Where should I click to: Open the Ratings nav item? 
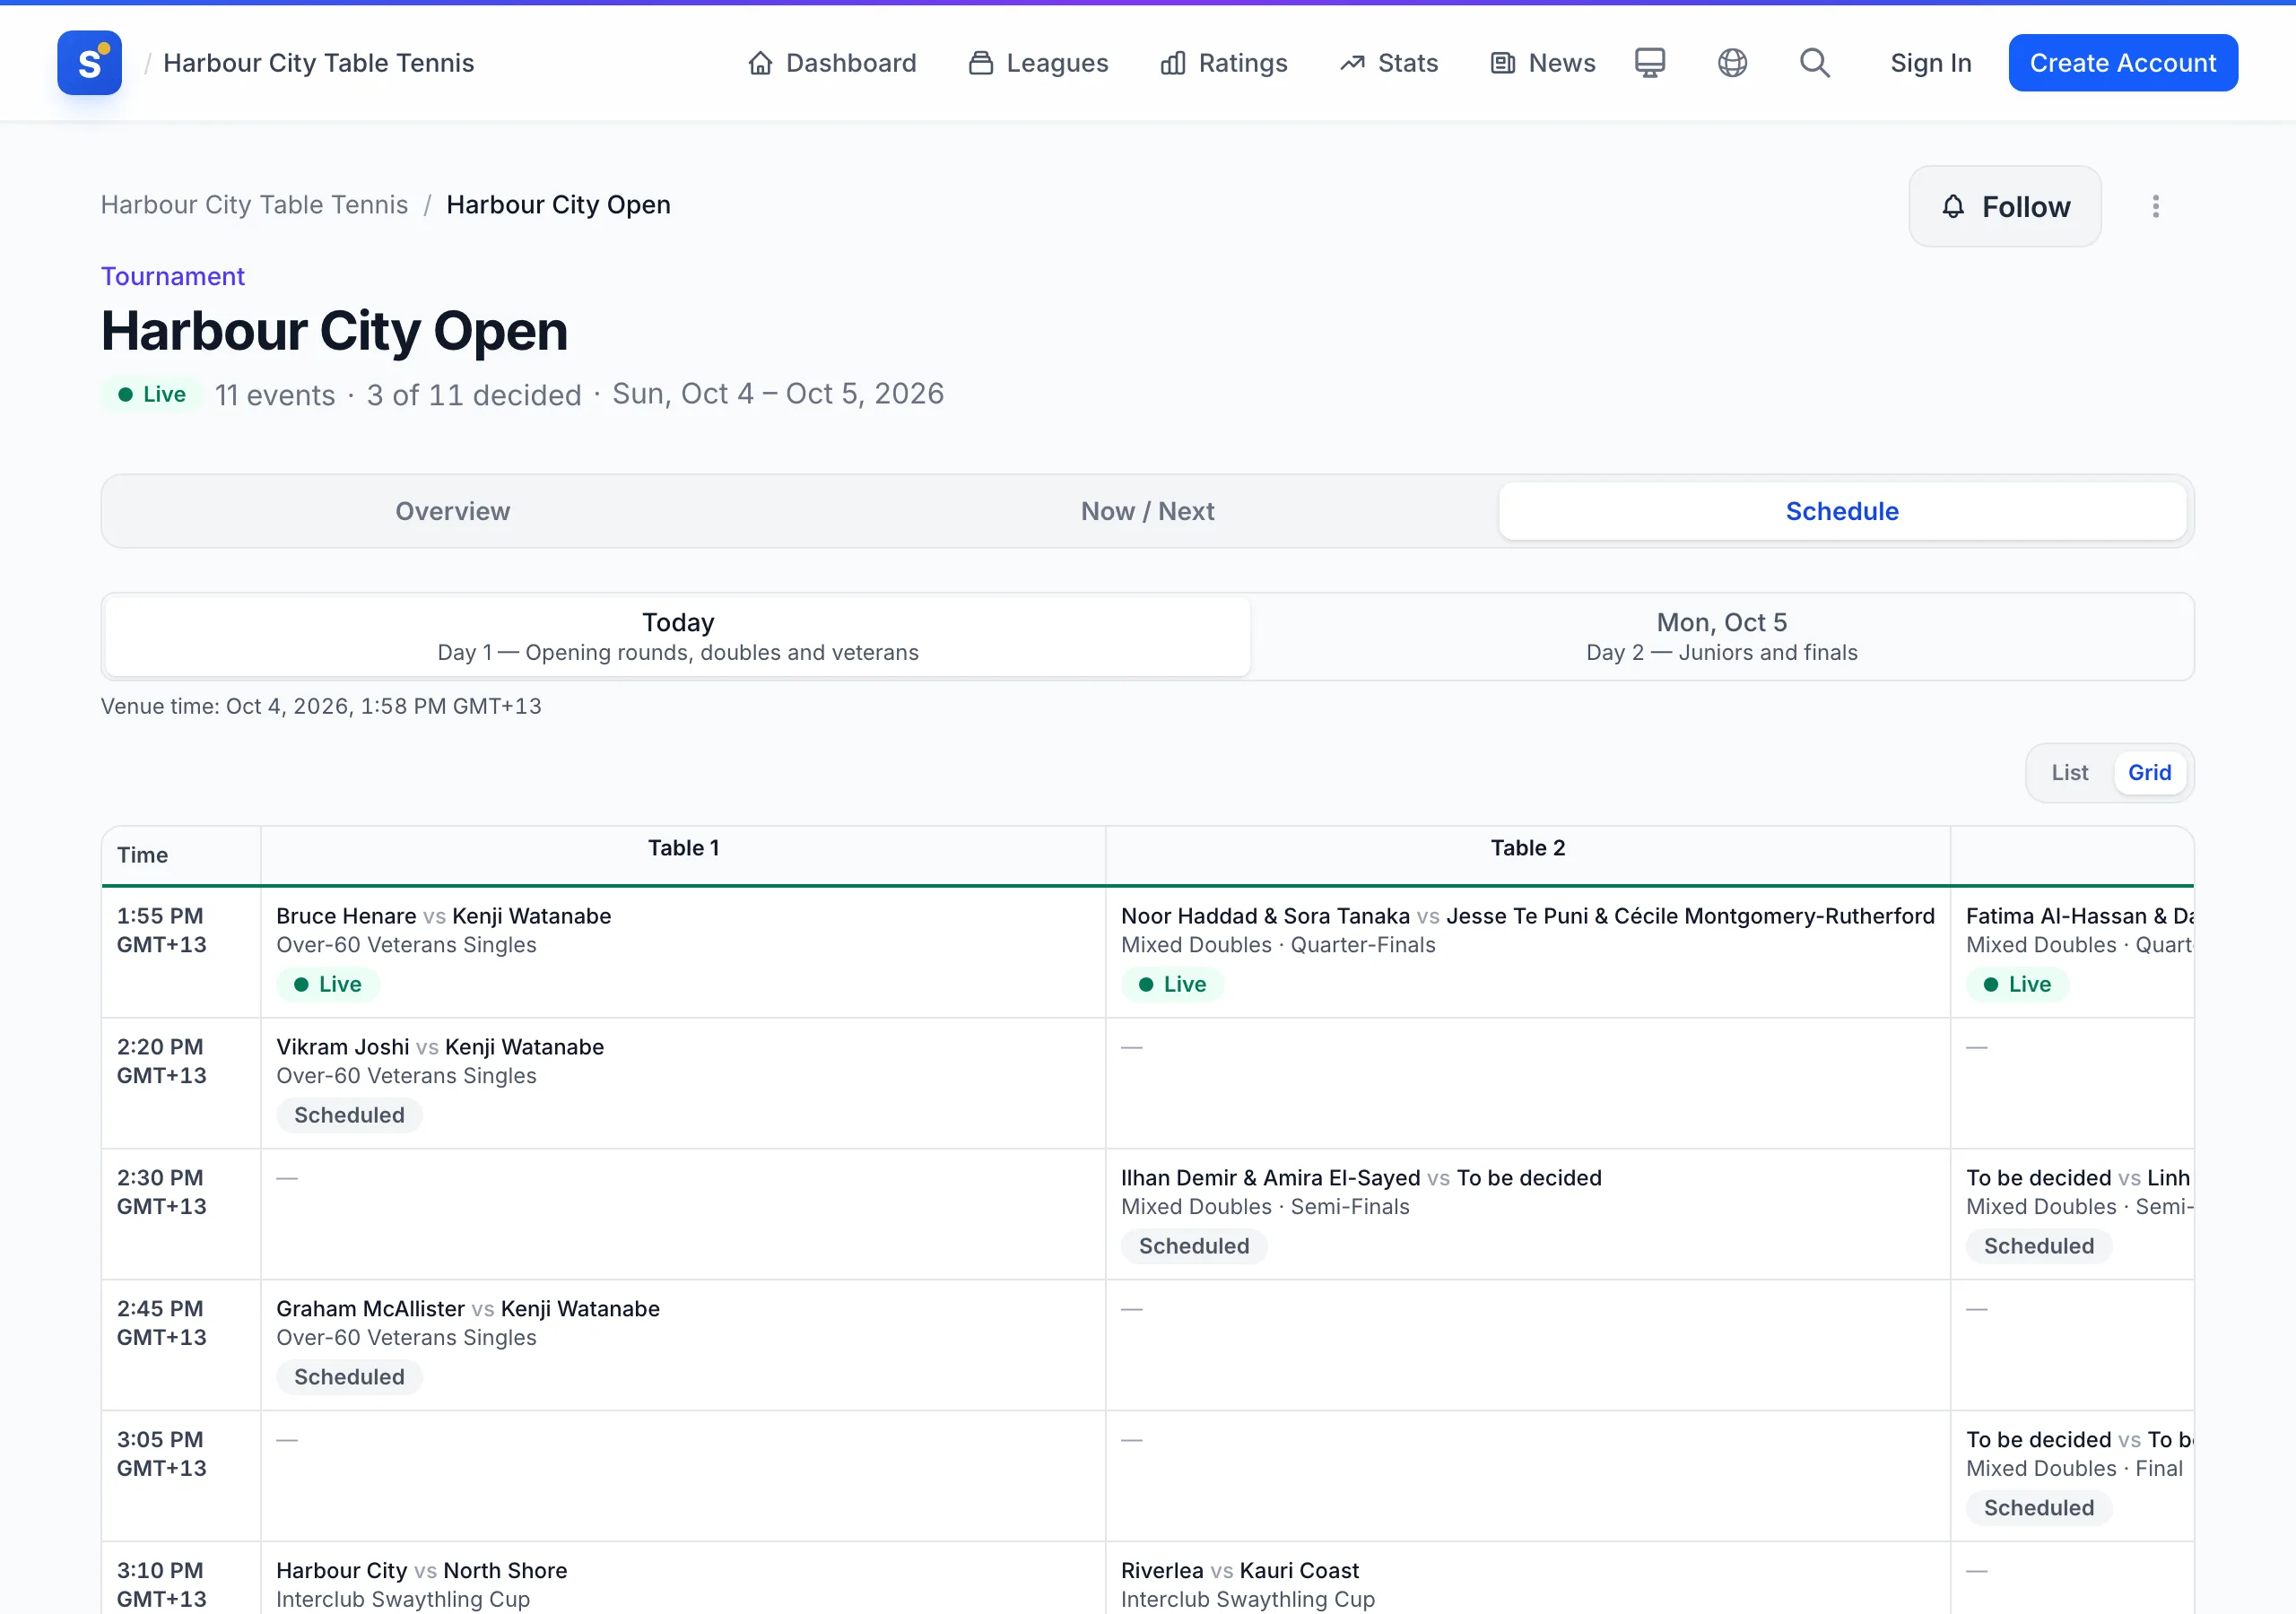[1223, 63]
